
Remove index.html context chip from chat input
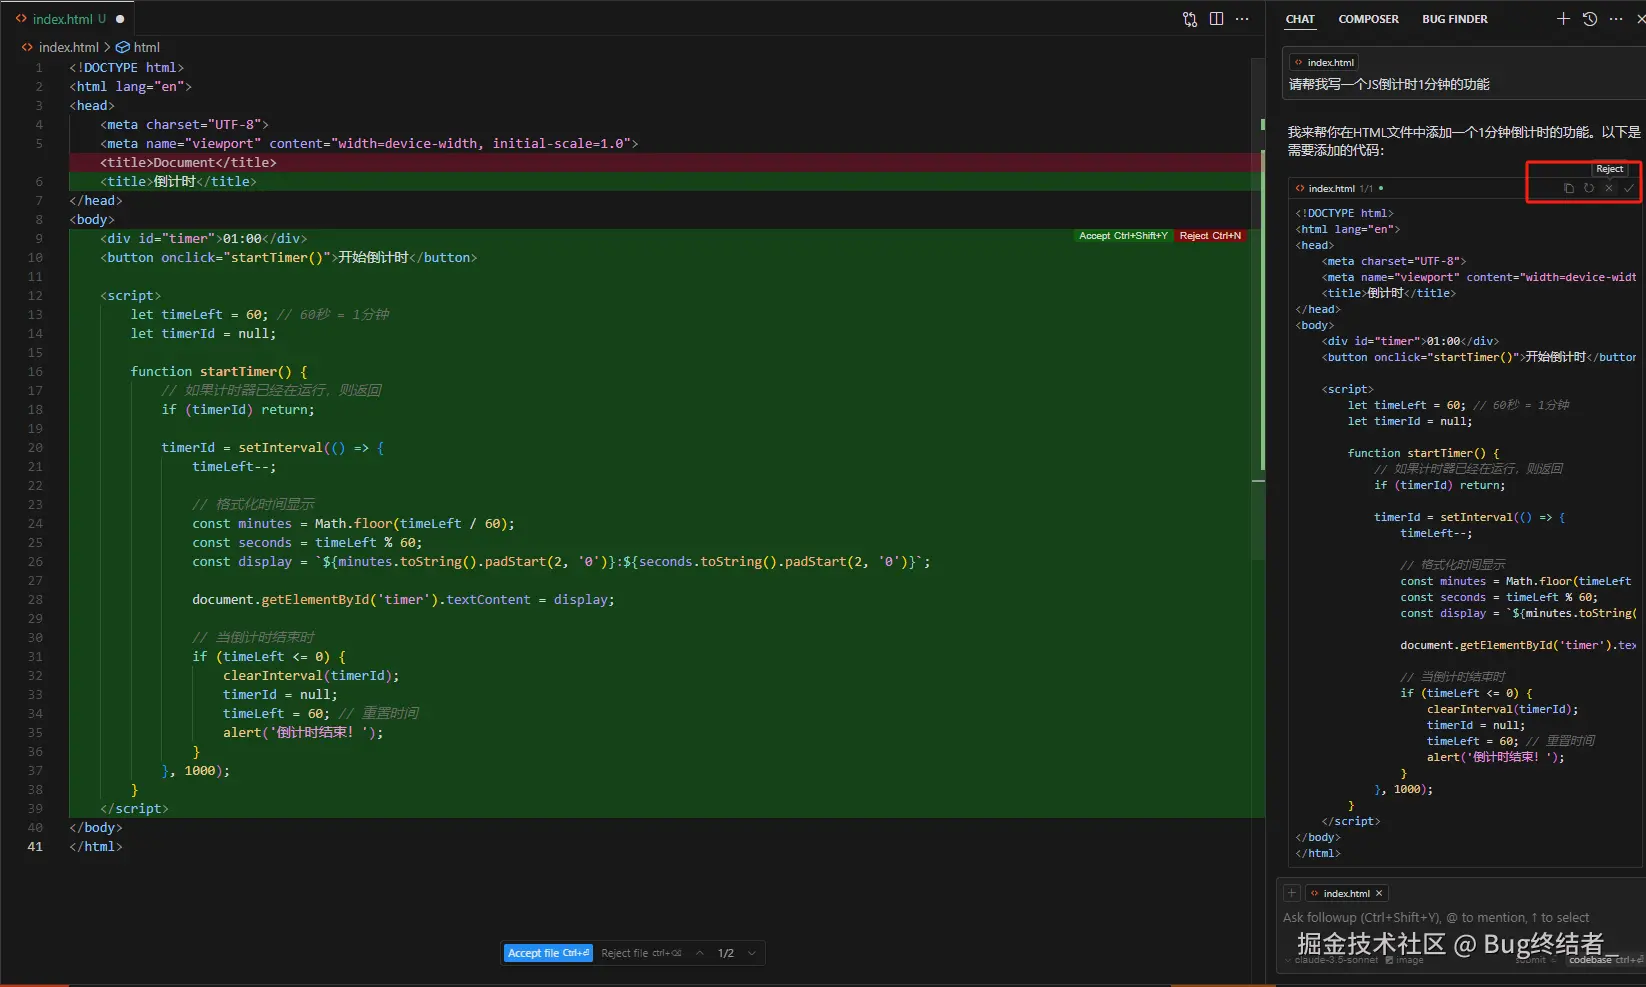point(1379,893)
